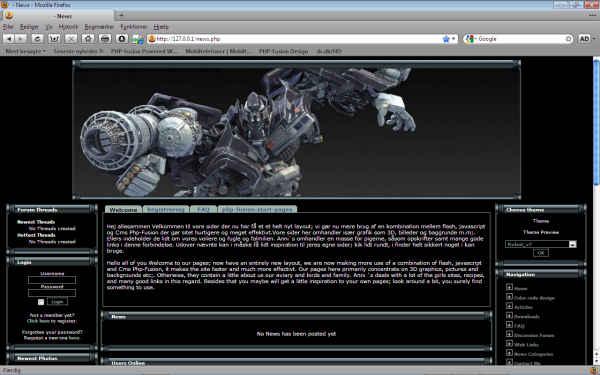Open the Robot_v7 theme dropdown
Image resolution: width=600 pixels, height=375 pixels.
pos(572,244)
